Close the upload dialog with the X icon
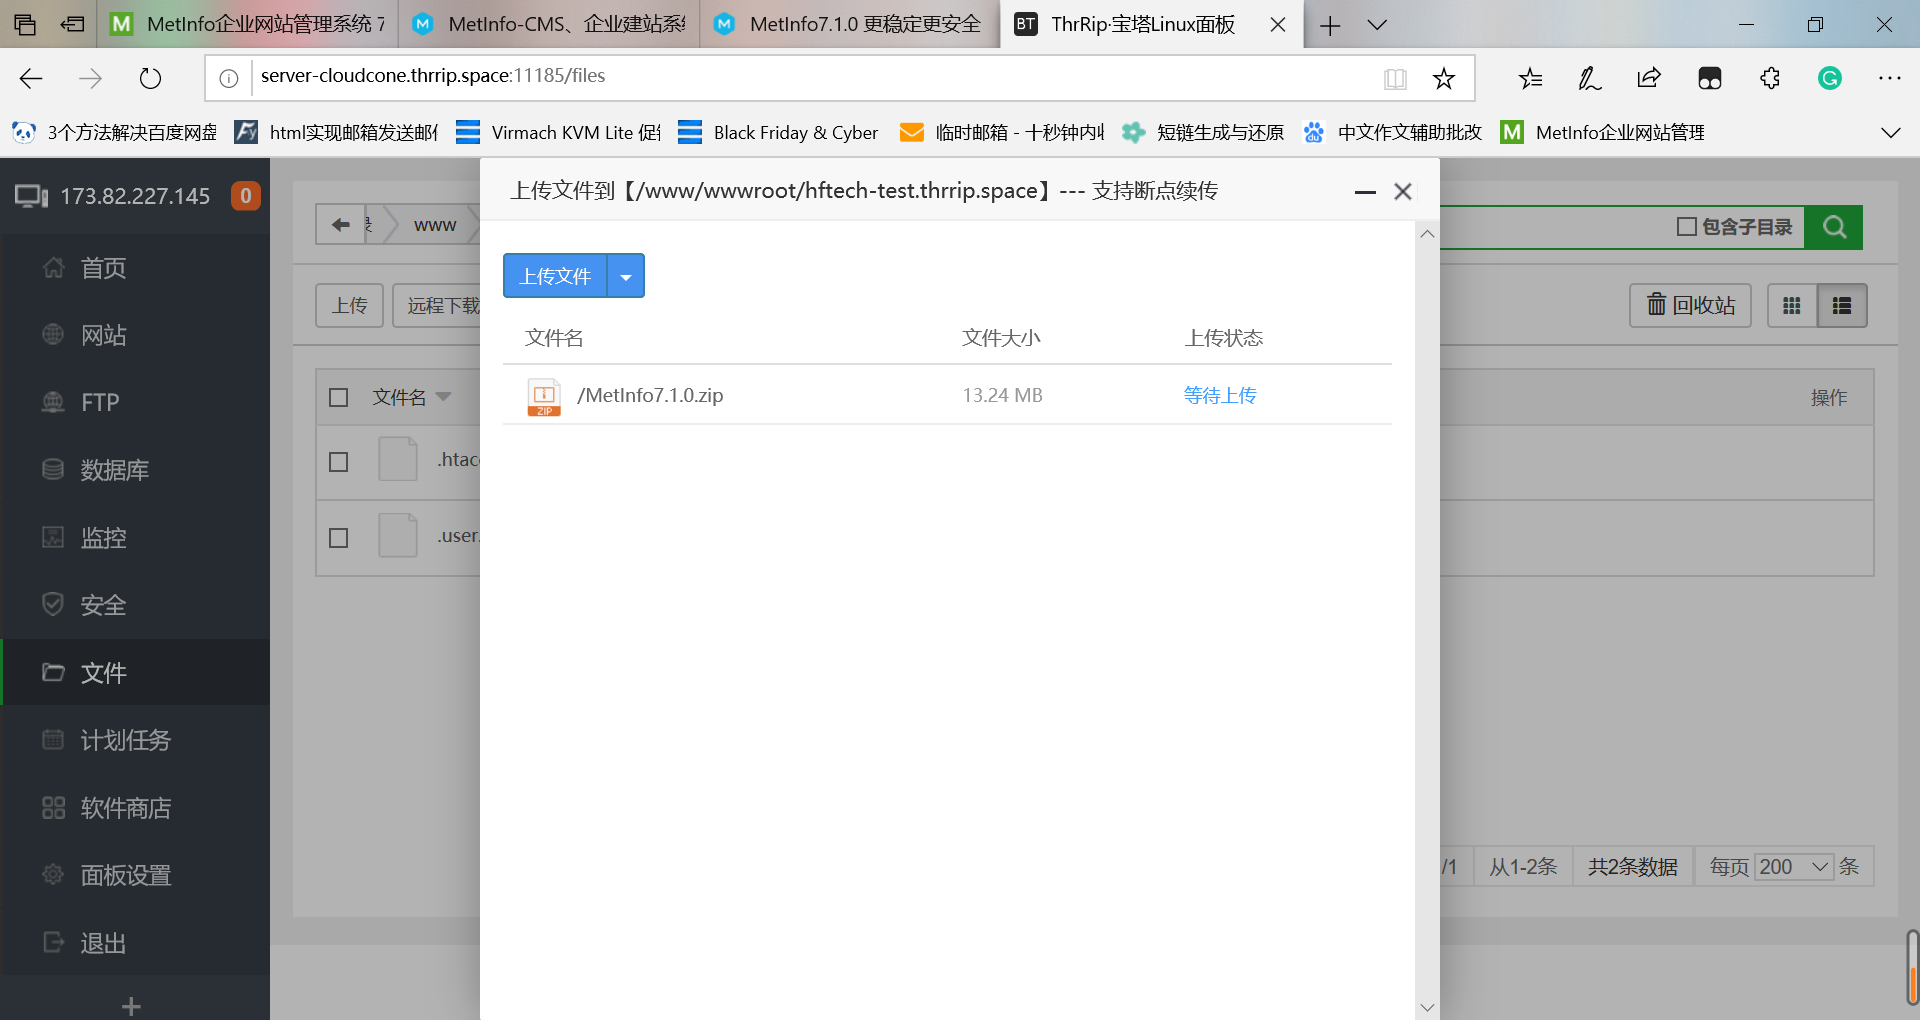Viewport: 1920px width, 1020px height. pyautogui.click(x=1403, y=191)
